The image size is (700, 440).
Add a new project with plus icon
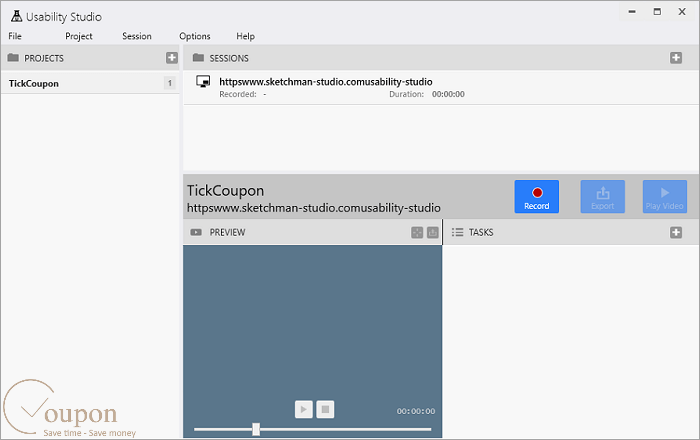click(x=172, y=58)
